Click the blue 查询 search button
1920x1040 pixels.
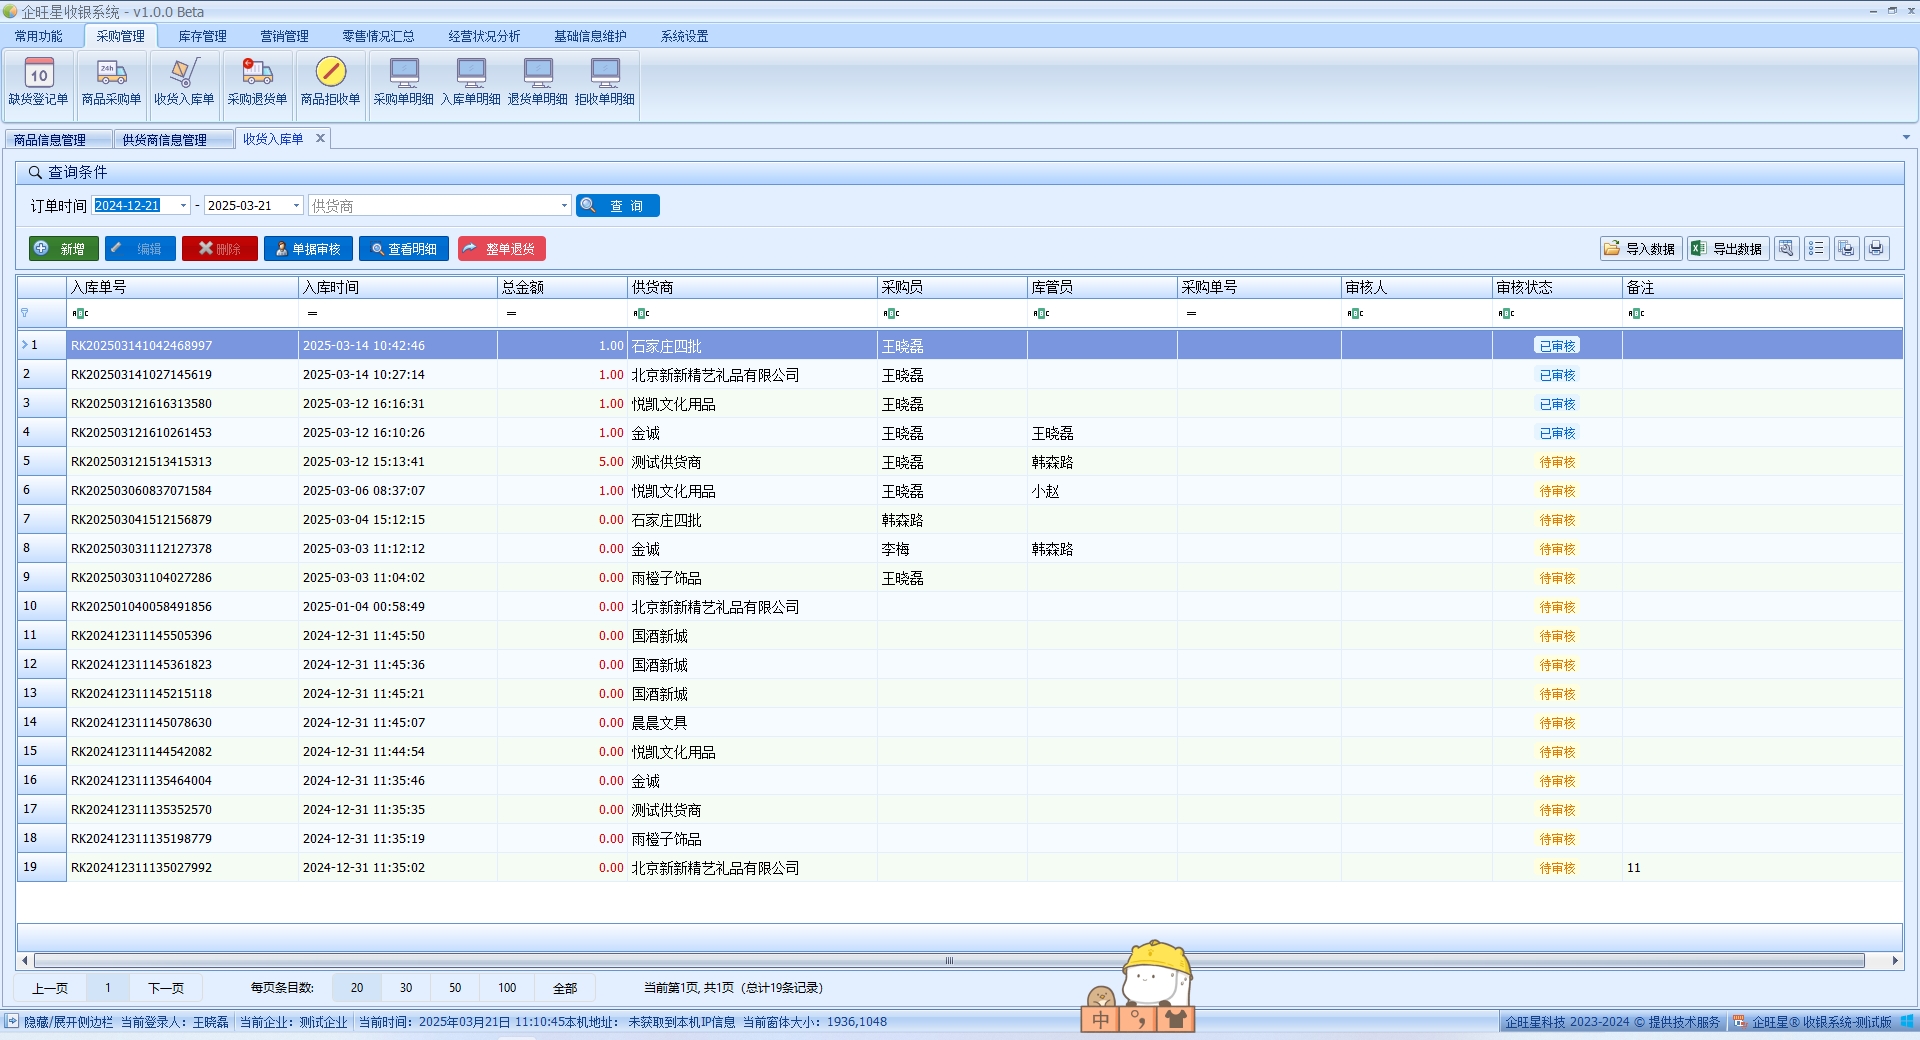617,206
